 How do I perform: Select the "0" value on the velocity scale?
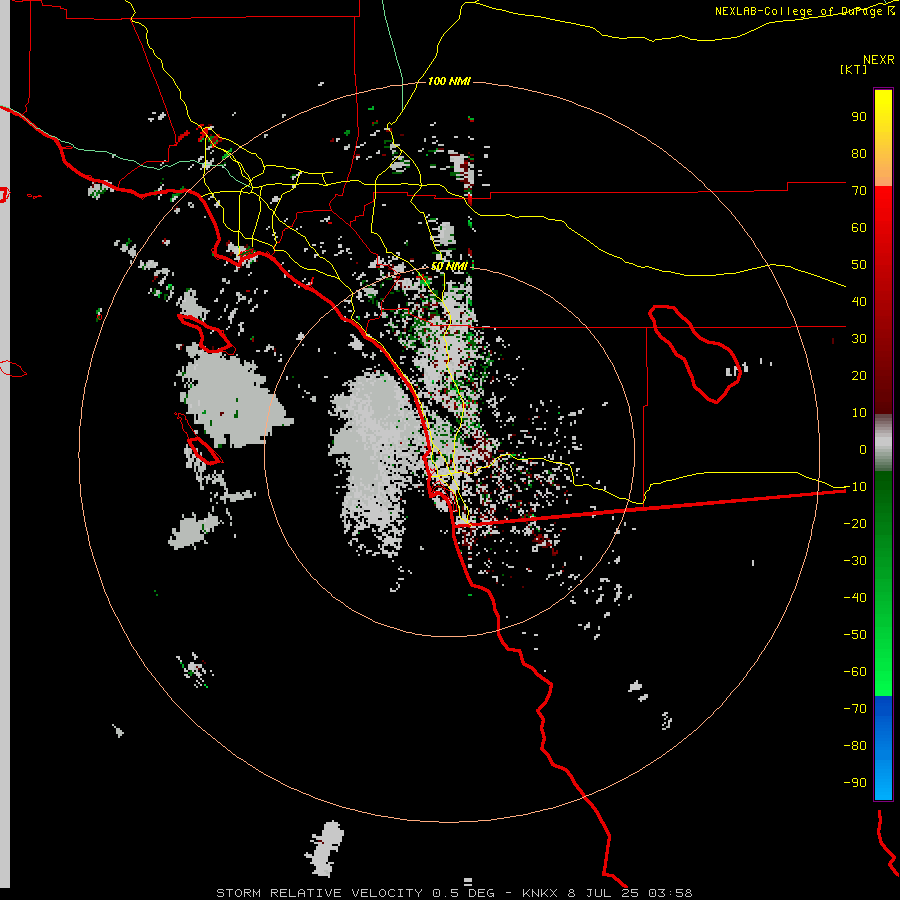click(x=863, y=449)
